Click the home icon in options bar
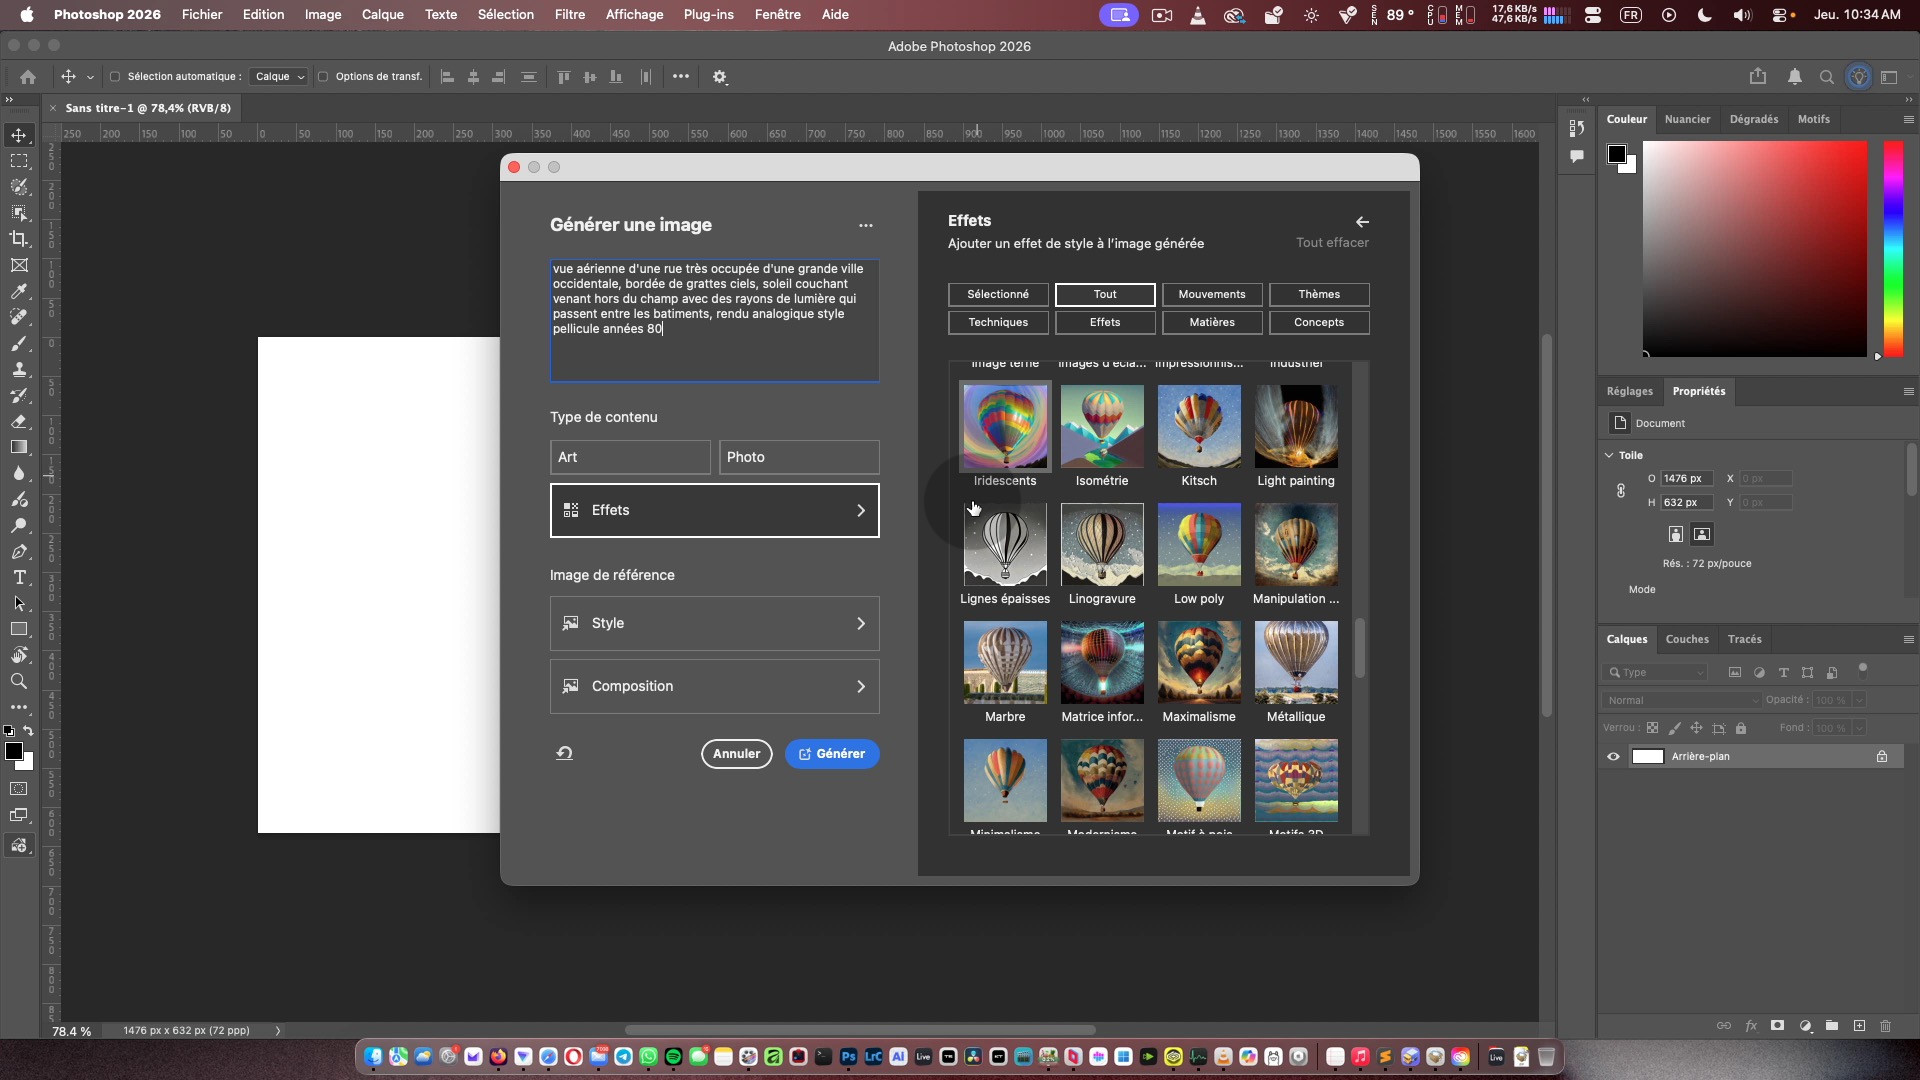Viewport: 1920px width, 1080px height. 28,77
